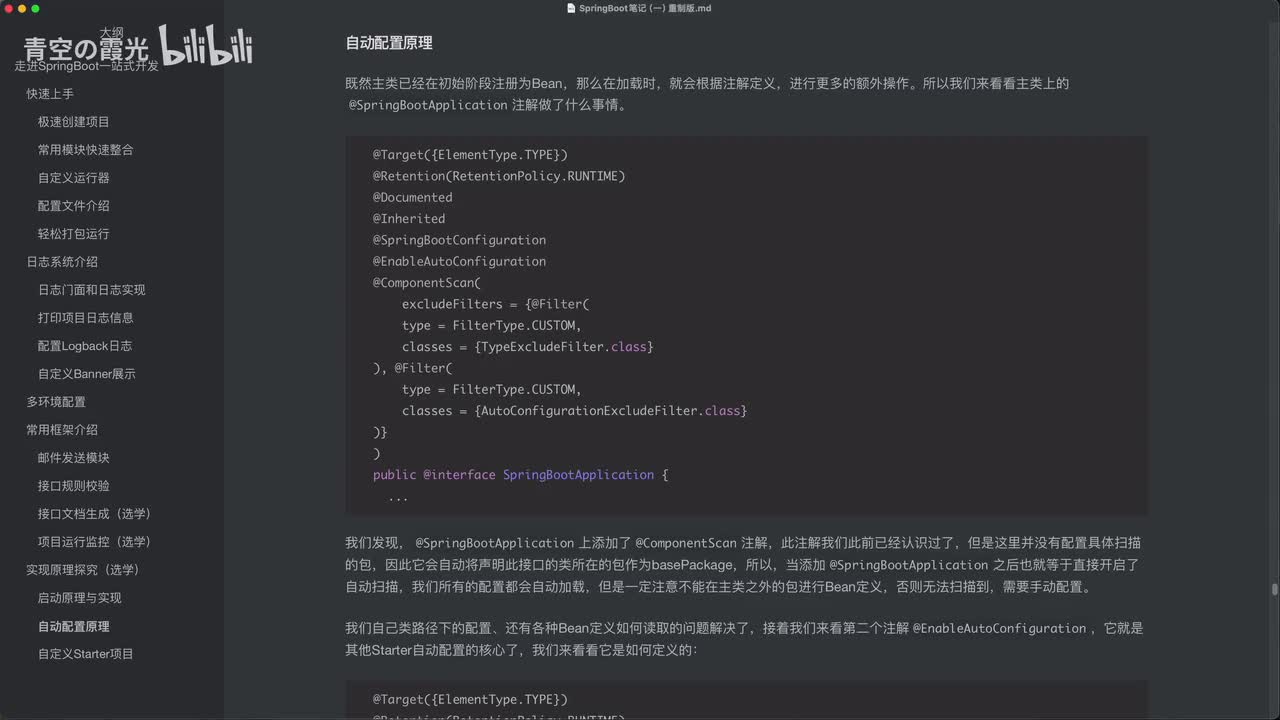Click the vertical scrollbar thumb on the right

point(1274,589)
